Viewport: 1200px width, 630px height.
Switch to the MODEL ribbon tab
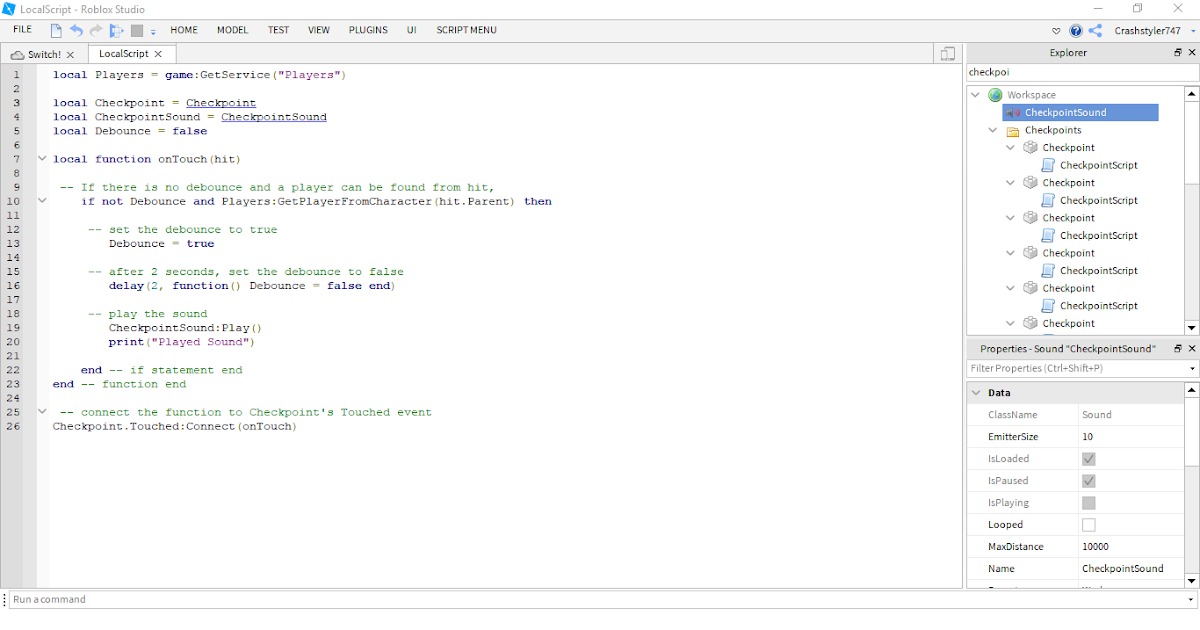[233, 30]
